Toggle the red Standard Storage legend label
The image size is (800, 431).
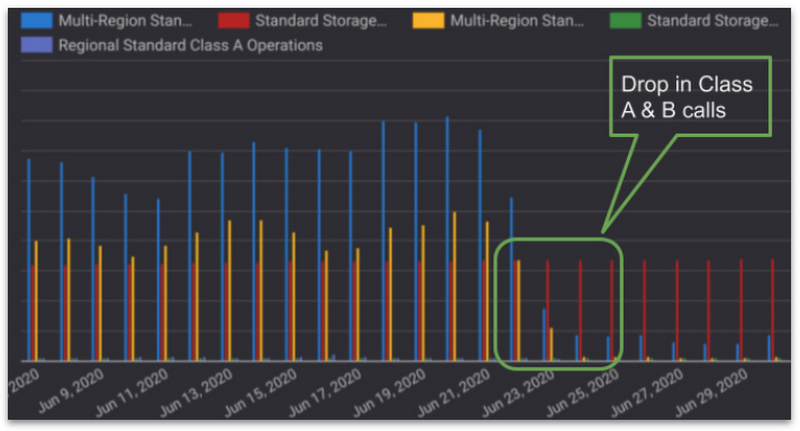point(320,20)
